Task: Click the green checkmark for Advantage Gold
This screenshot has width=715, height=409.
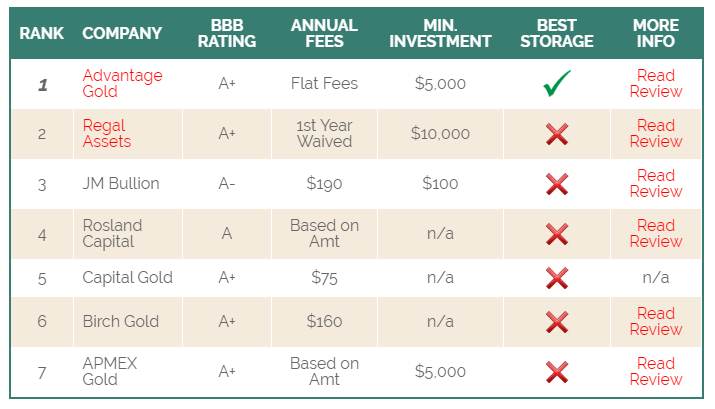Action: click(557, 83)
